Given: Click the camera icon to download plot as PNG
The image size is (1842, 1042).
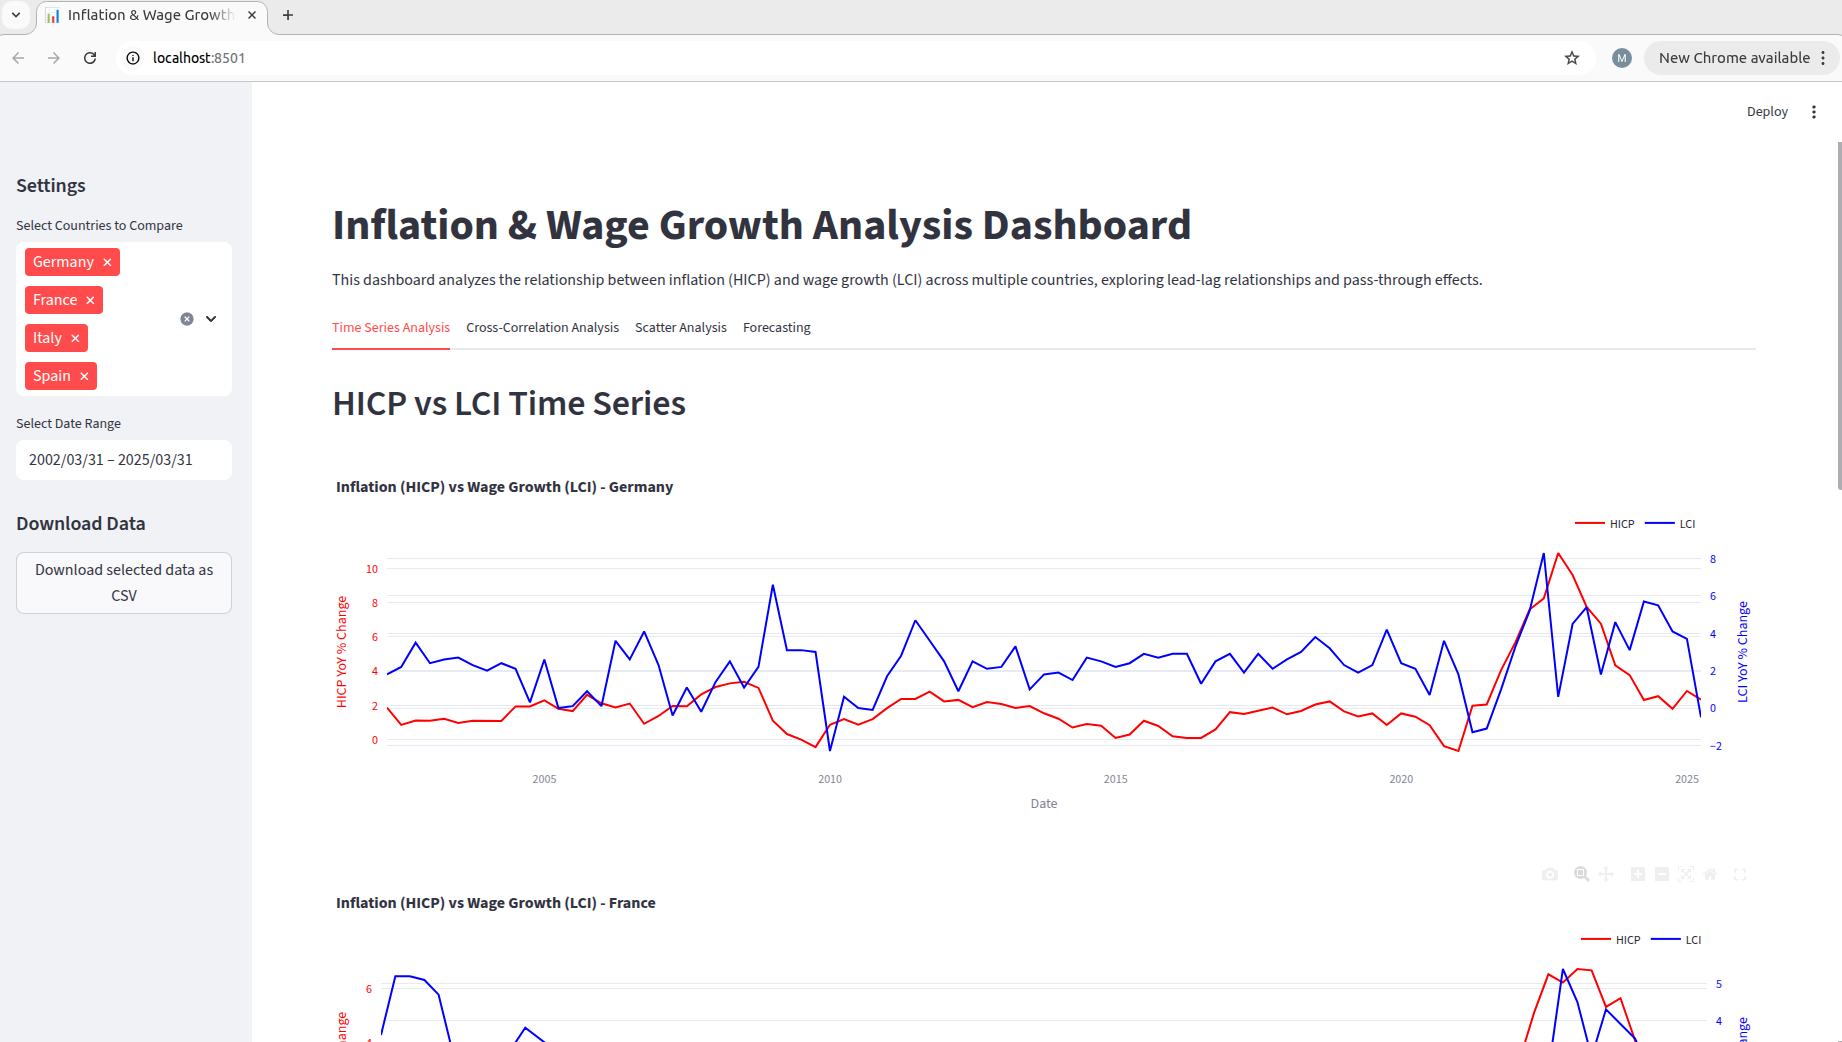Looking at the screenshot, I should click(x=1550, y=874).
